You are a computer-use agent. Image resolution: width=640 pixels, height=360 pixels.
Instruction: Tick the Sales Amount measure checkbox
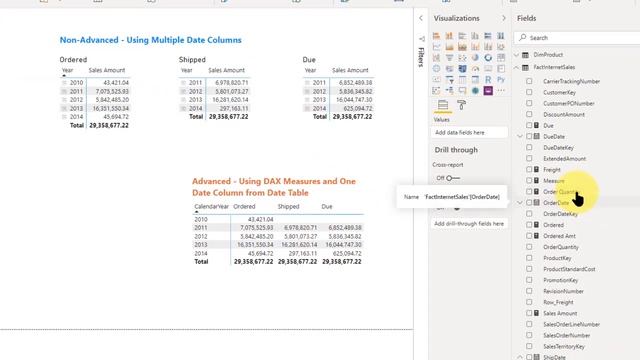coord(529,313)
